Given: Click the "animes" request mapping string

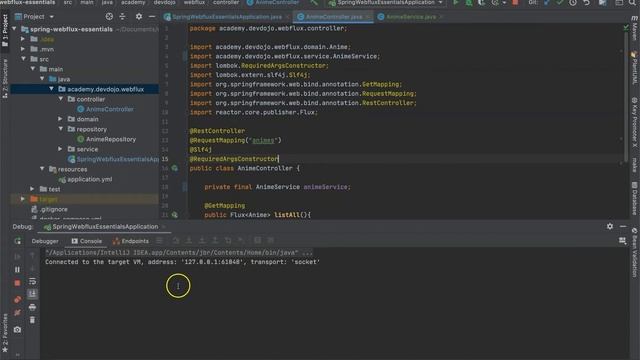Looking at the screenshot, I should pyautogui.click(x=263, y=140).
